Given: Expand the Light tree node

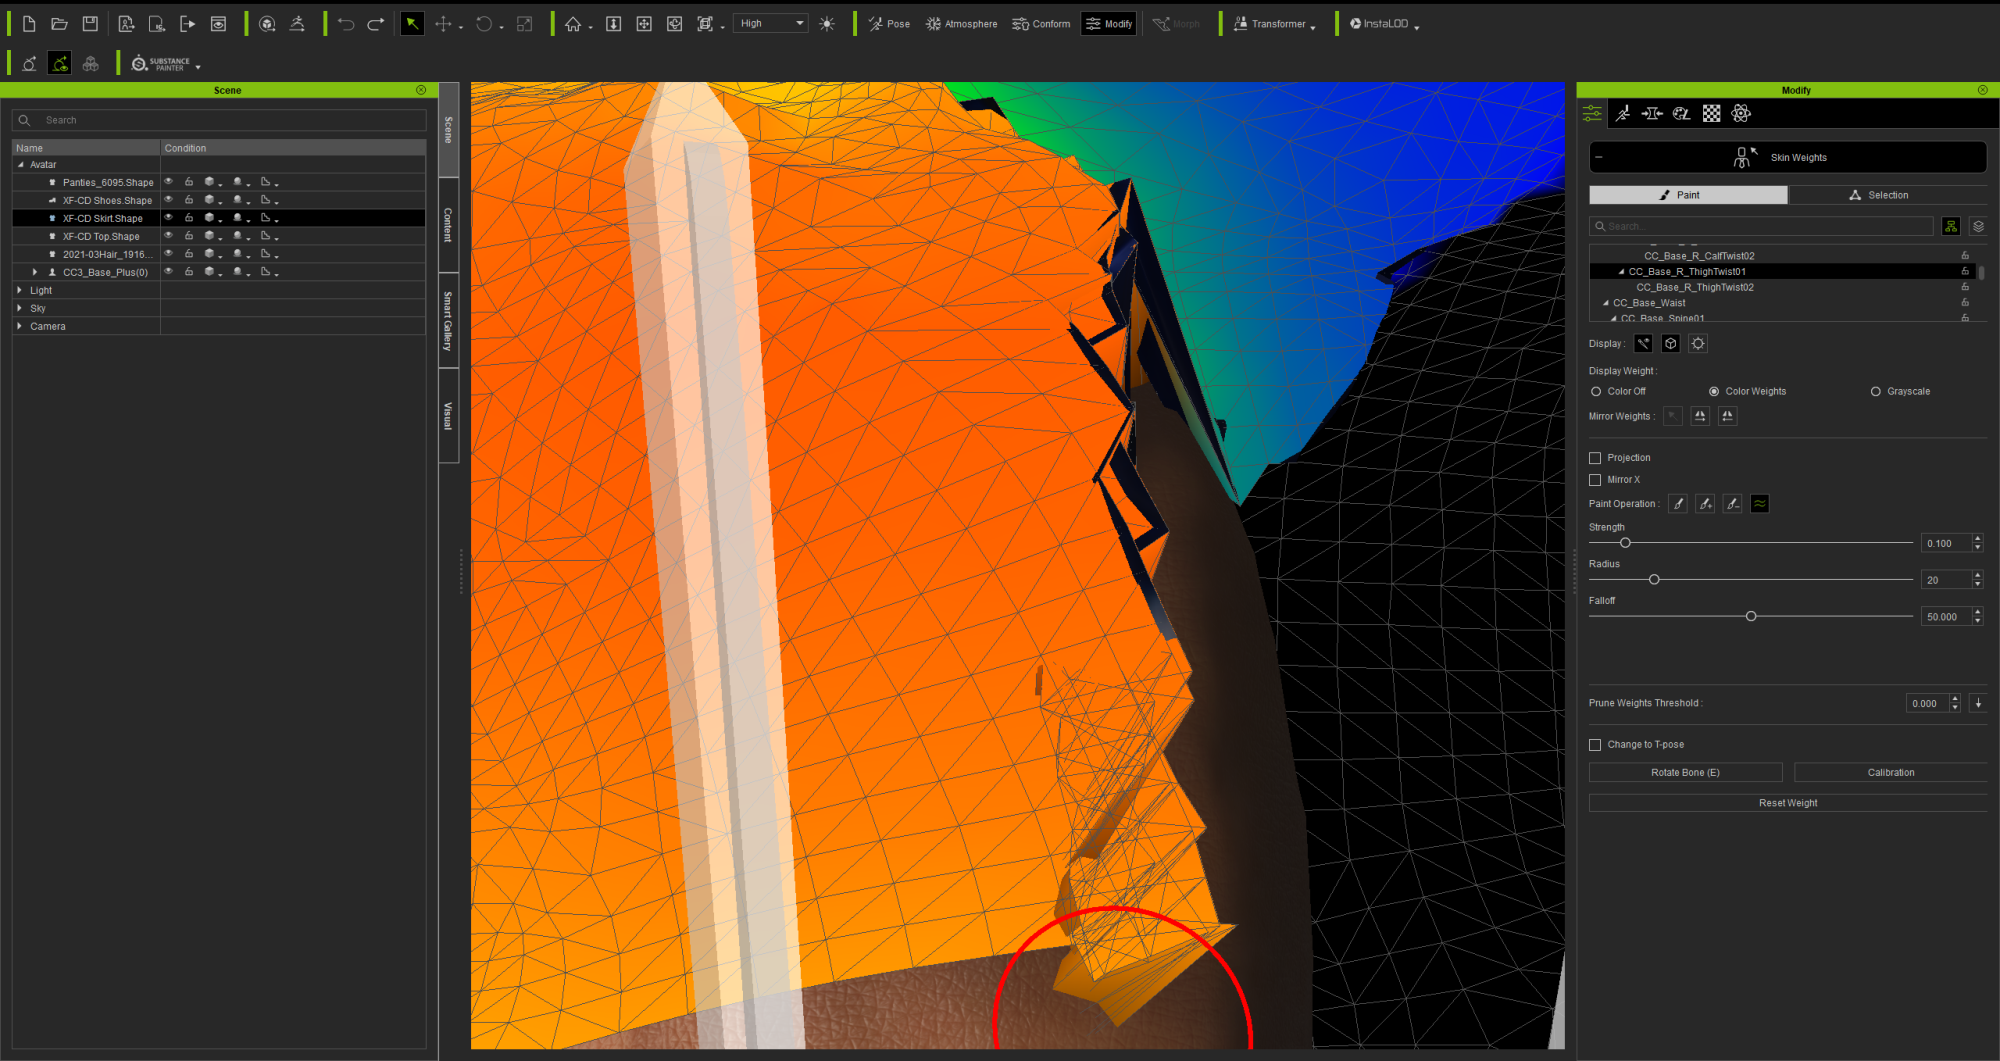Looking at the screenshot, I should click(20, 290).
